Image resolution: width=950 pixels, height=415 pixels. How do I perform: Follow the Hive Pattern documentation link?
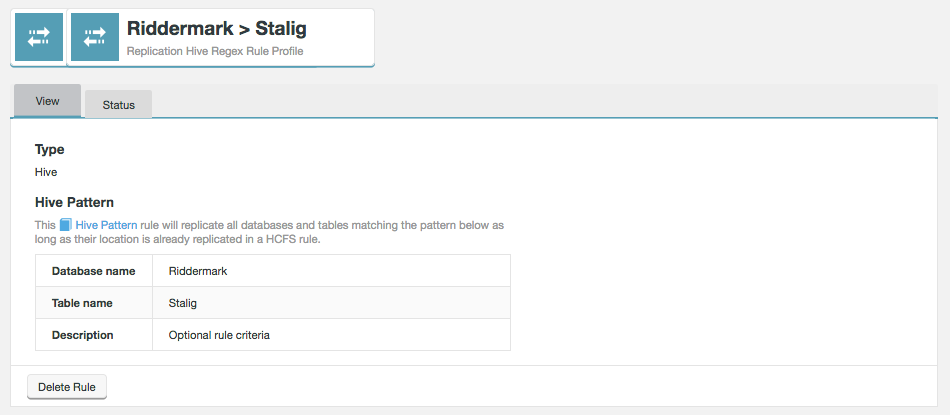(106, 225)
